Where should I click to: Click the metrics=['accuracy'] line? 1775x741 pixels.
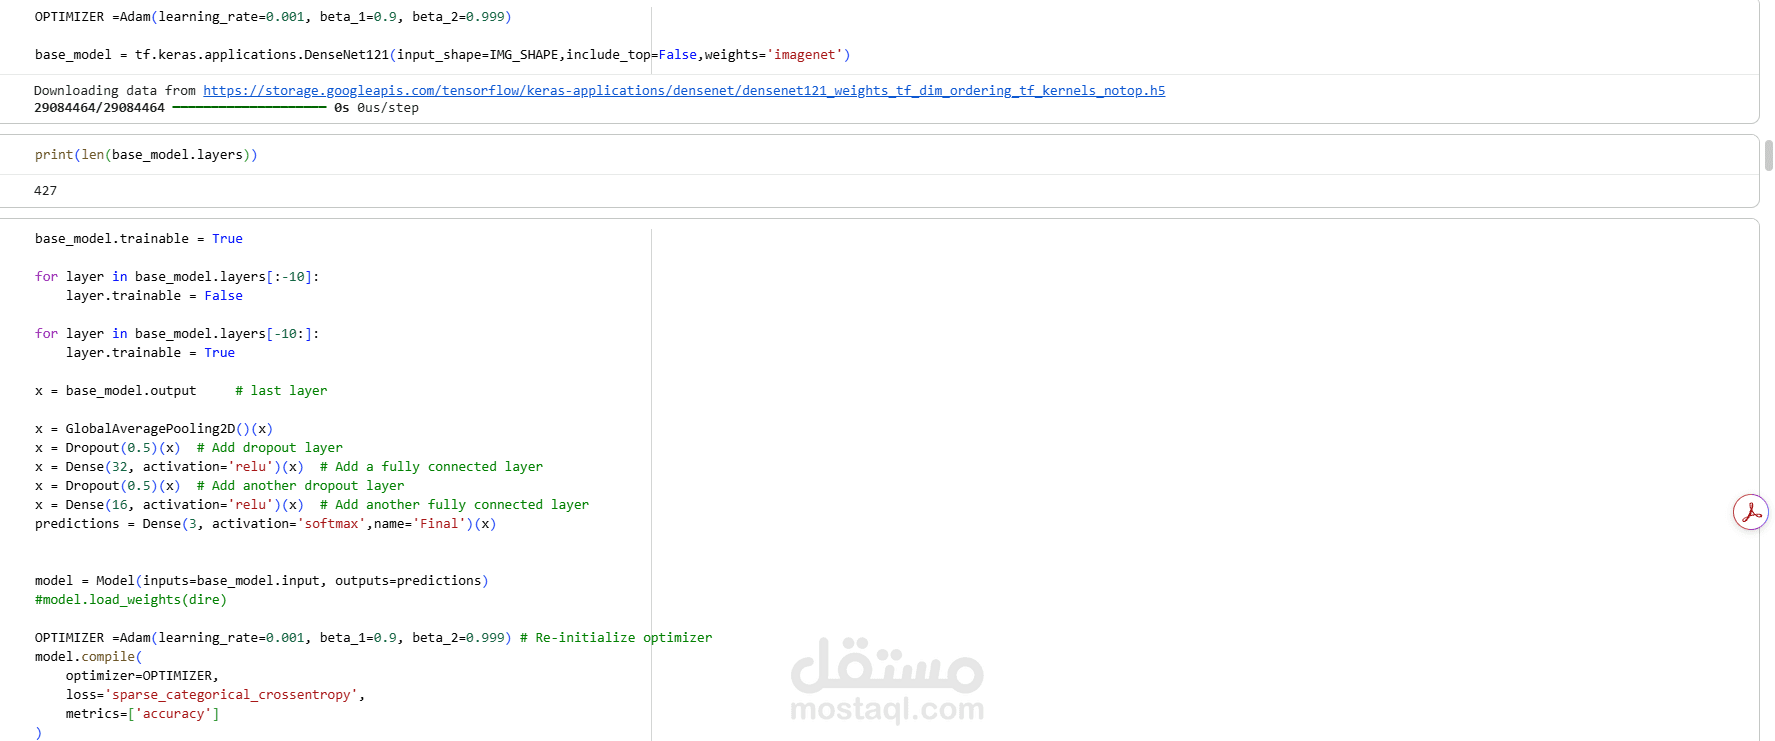[143, 714]
